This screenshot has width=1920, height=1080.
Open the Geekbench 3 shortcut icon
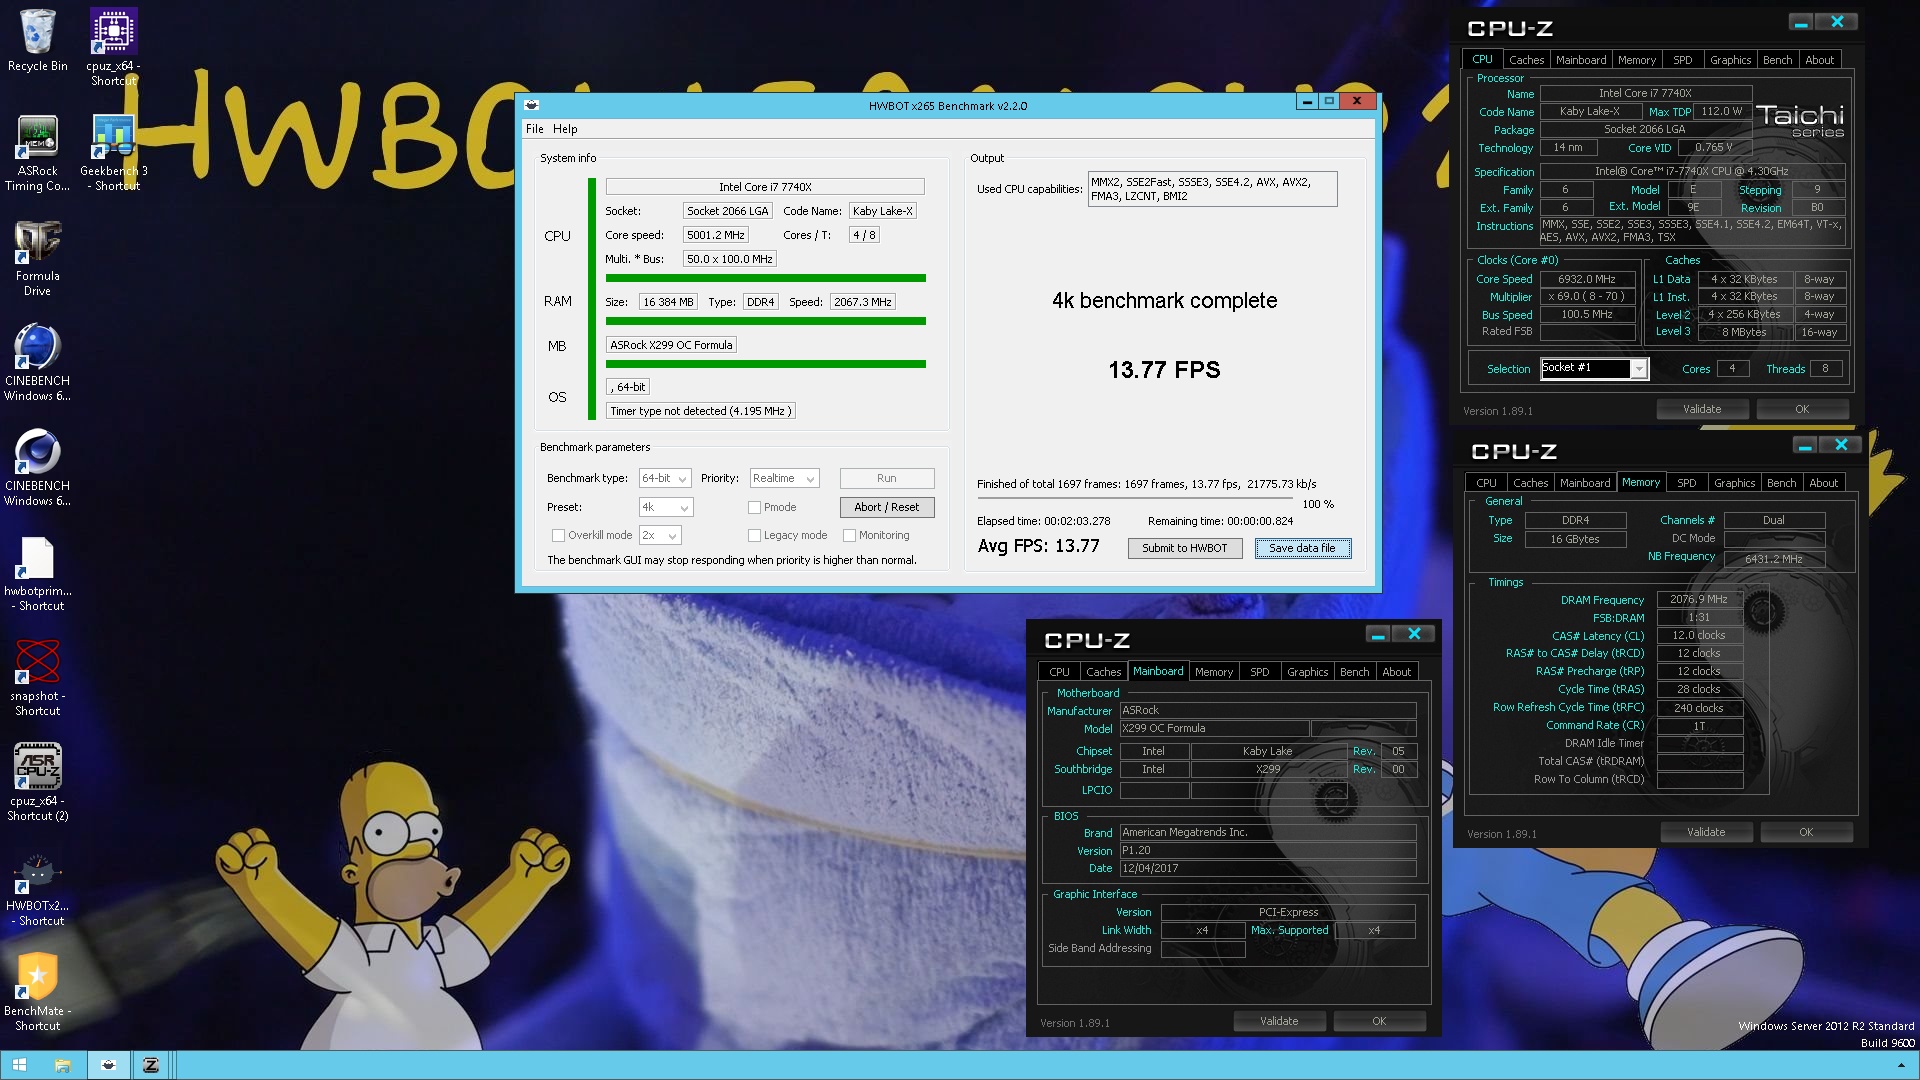(x=113, y=153)
